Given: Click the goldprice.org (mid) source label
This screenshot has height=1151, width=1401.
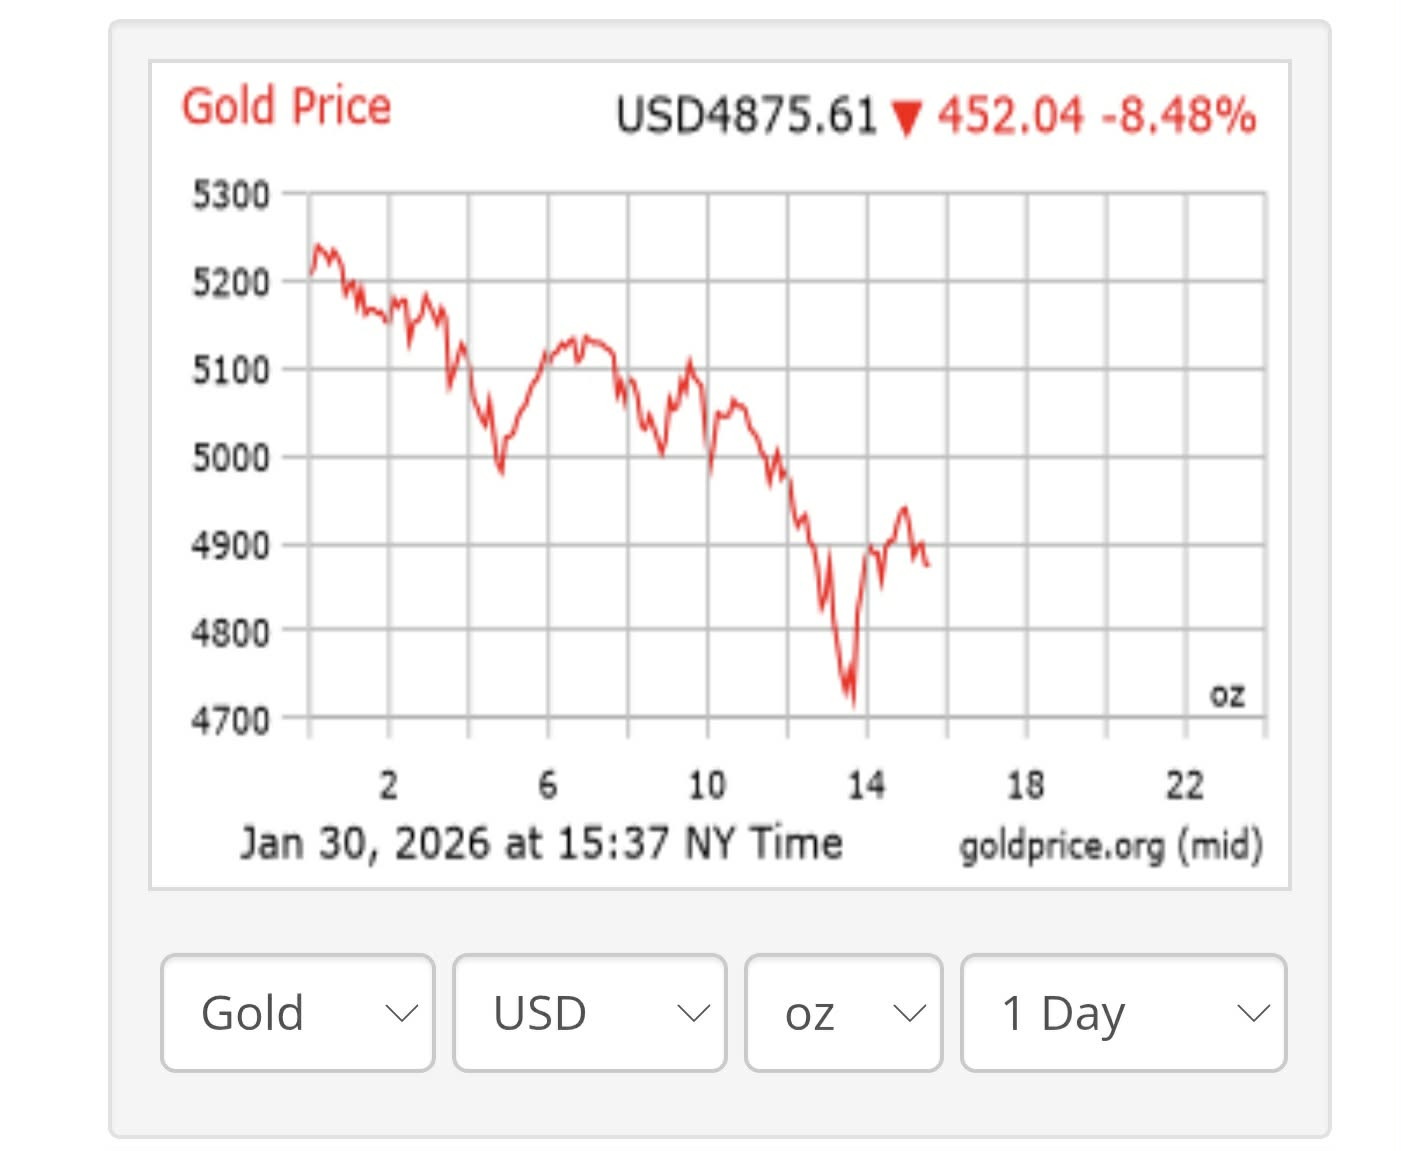Looking at the screenshot, I should pos(1110,846).
